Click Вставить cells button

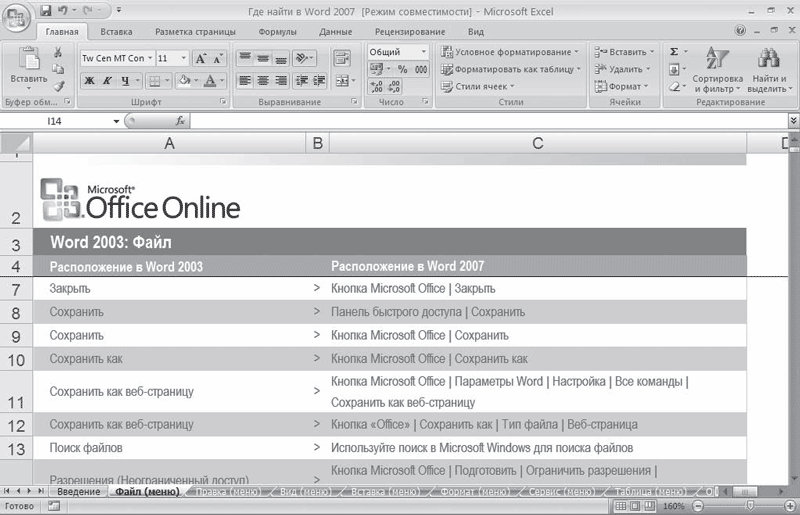pyautogui.click(x=623, y=52)
